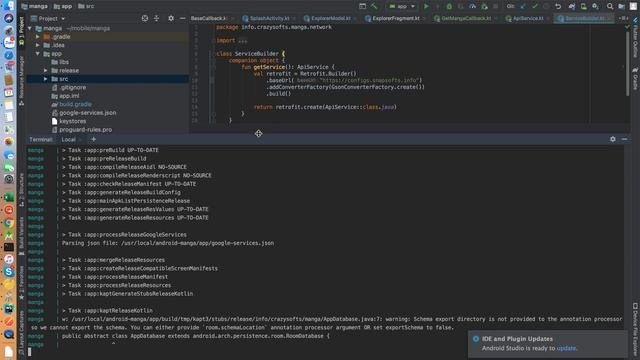Show hidden editor tabs dropdown
The height and width of the screenshot is (360, 640).
(x=623, y=18)
